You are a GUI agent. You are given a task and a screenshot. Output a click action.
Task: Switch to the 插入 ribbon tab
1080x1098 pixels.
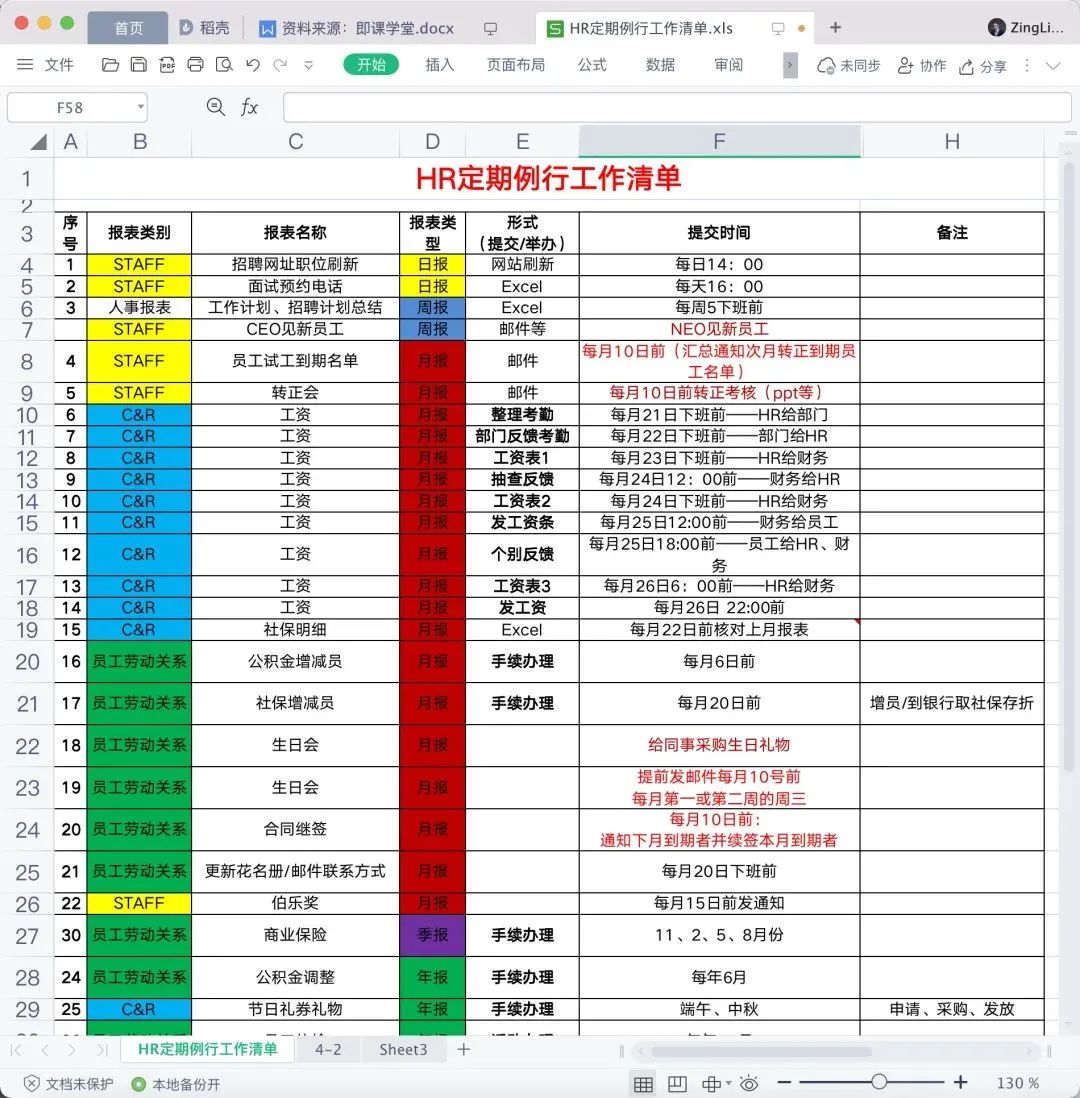(x=440, y=65)
